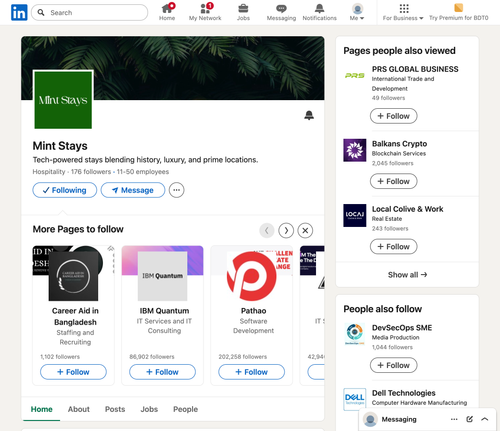
Task: Show next pages in carousel
Action: [286, 230]
